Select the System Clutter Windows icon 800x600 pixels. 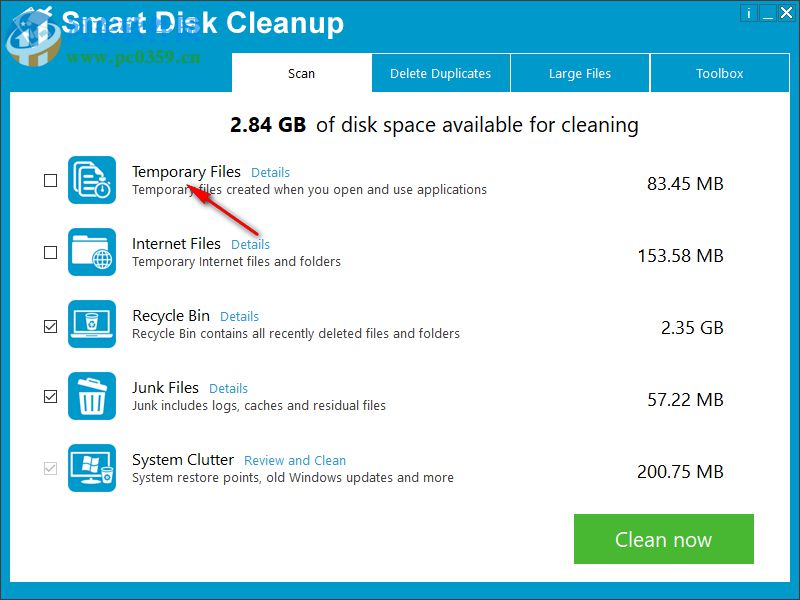point(93,468)
